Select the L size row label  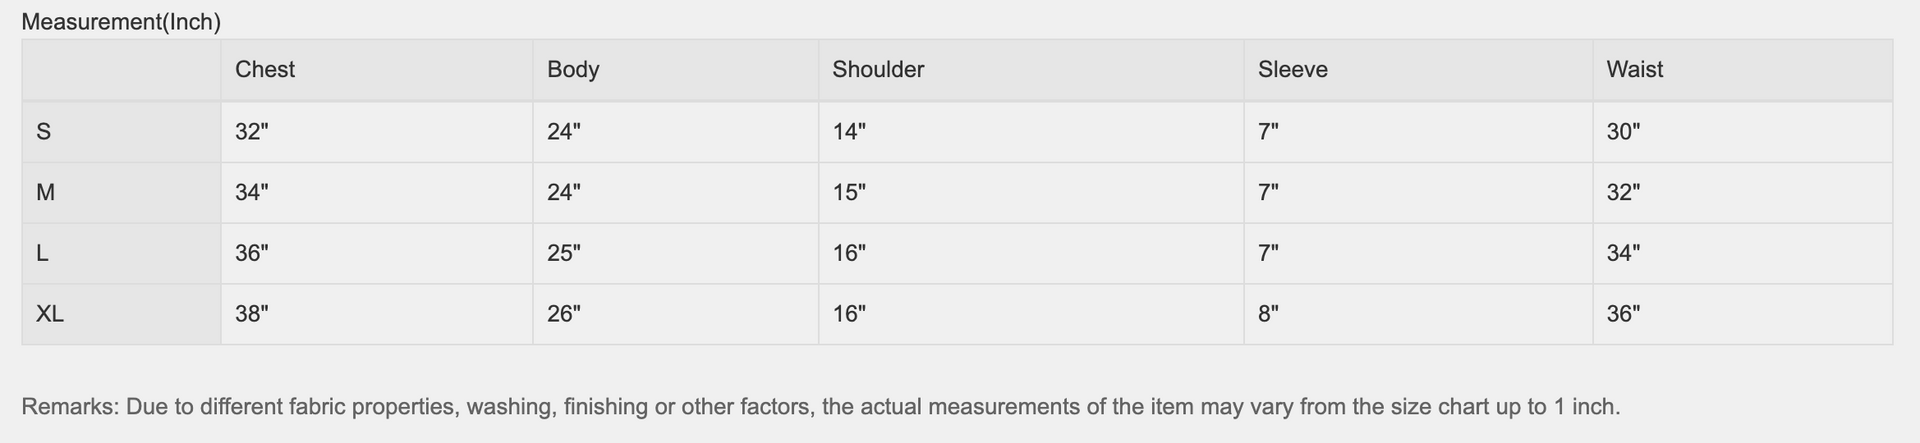coord(42,253)
